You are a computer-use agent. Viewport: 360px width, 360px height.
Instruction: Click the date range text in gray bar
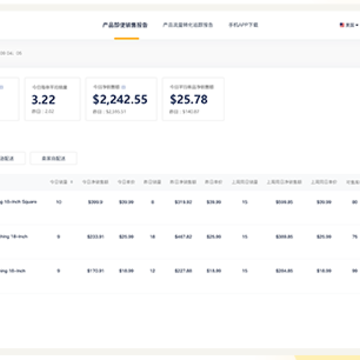pyautogui.click(x=11, y=53)
